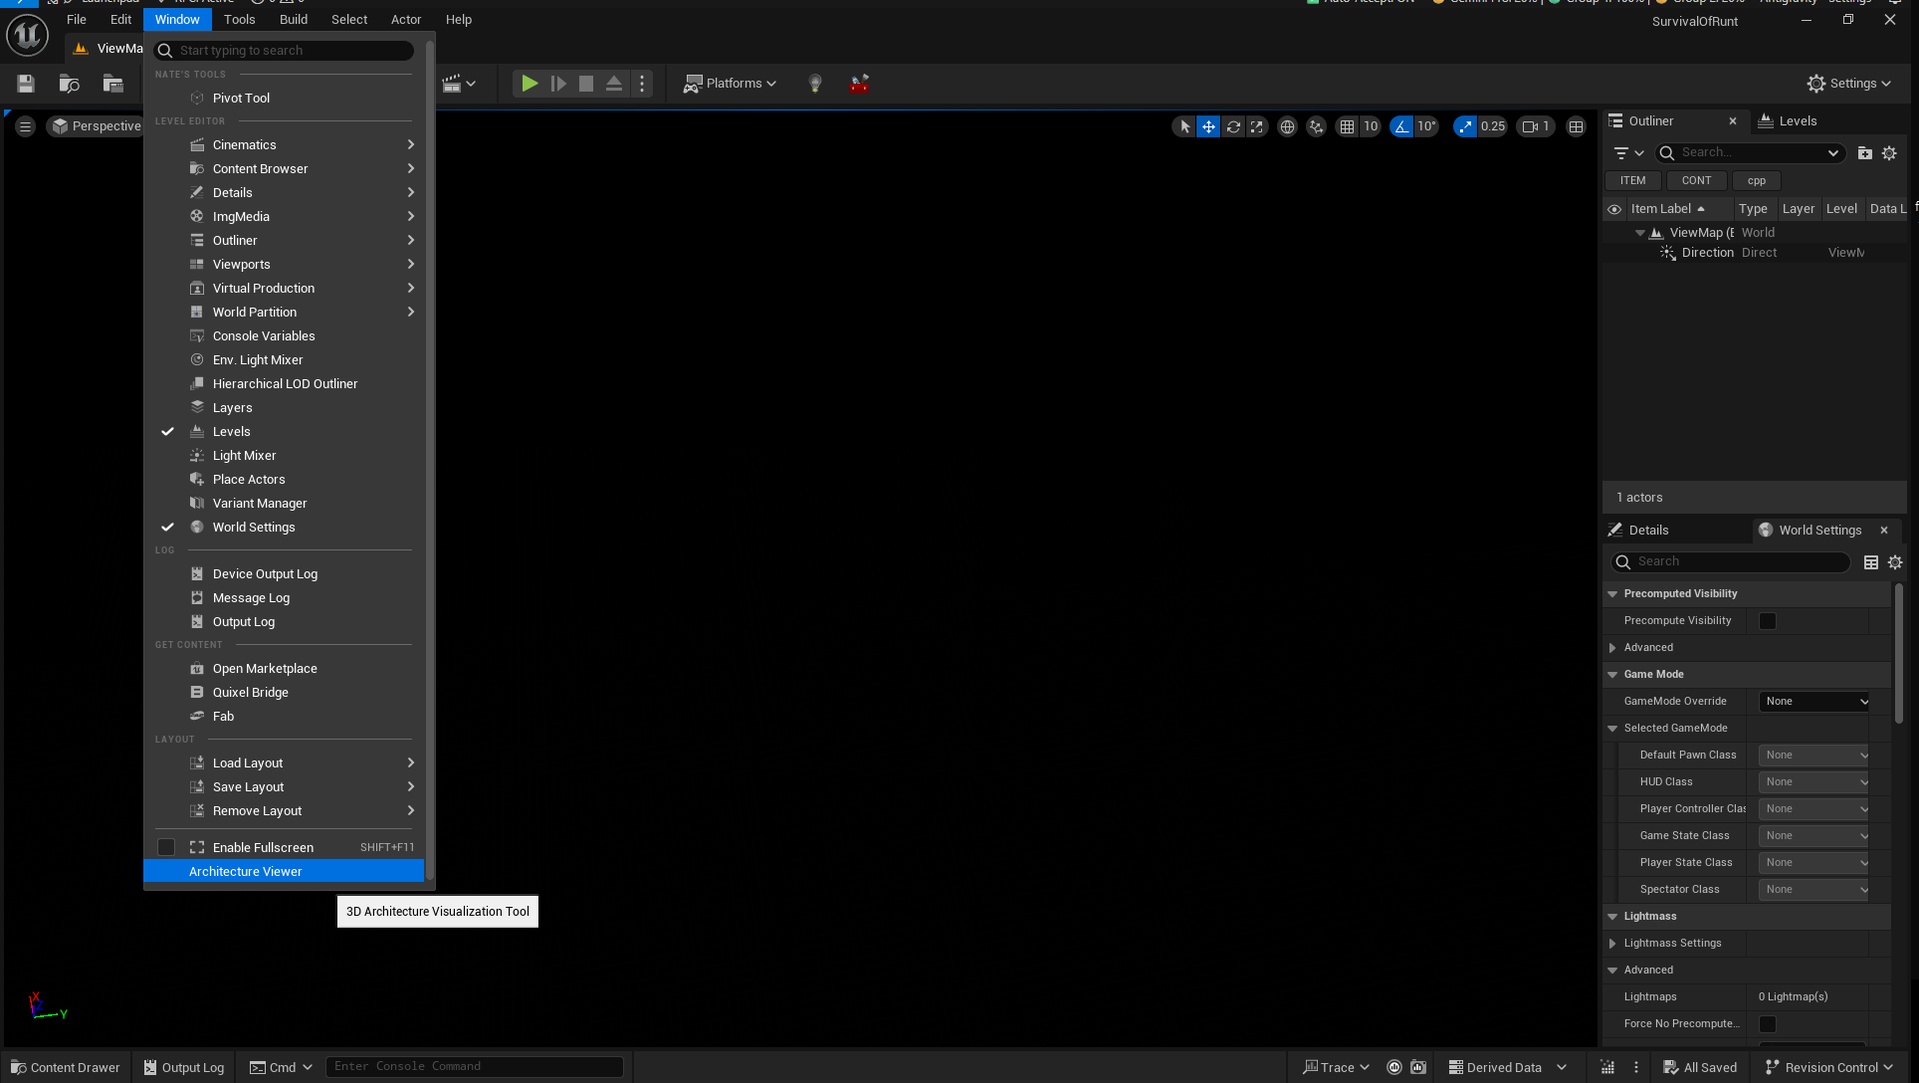Collapse the Game Mode section
This screenshot has height=1083, width=1919.
tap(1612, 675)
